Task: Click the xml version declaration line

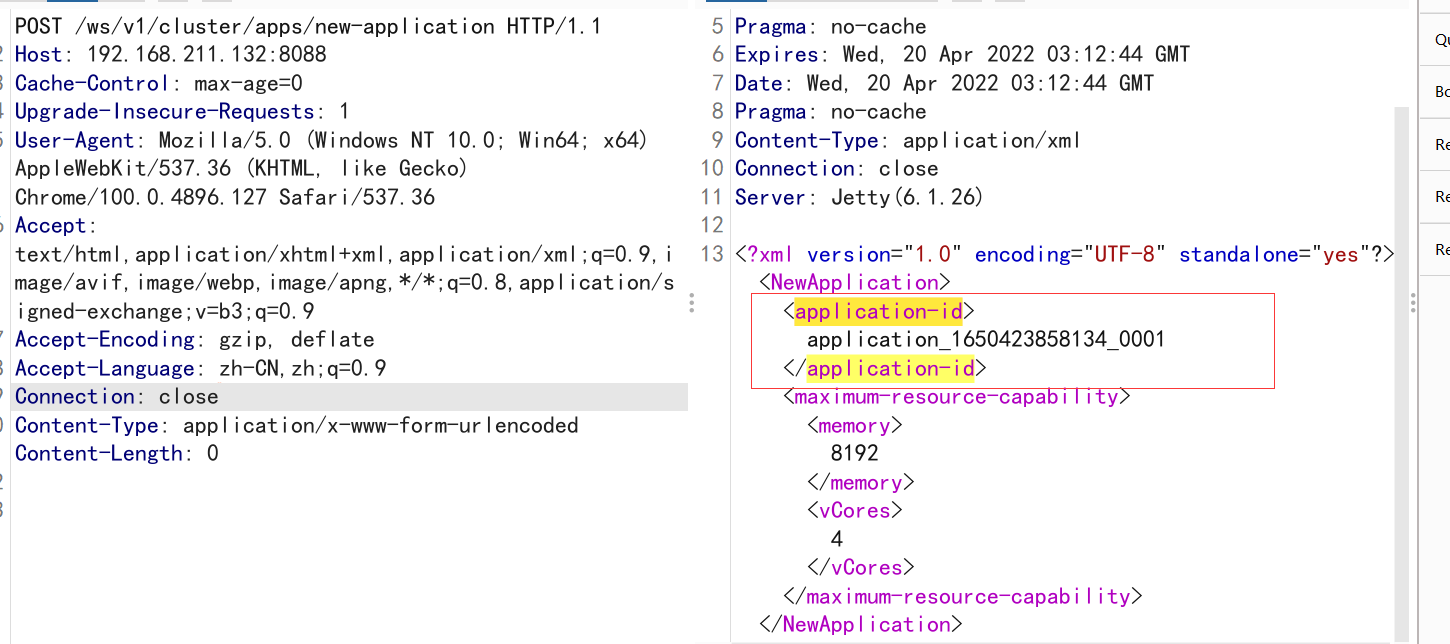Action: click(x=1064, y=255)
